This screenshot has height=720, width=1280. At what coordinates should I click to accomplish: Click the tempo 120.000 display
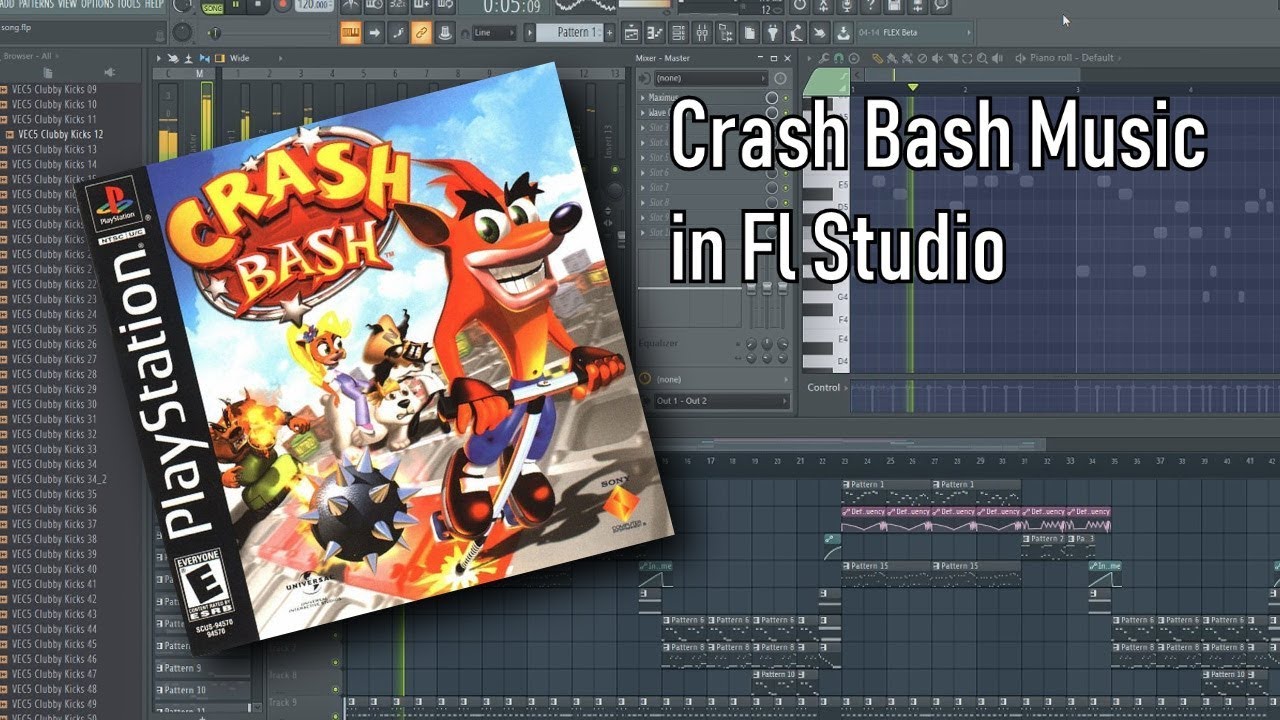pyautogui.click(x=314, y=5)
